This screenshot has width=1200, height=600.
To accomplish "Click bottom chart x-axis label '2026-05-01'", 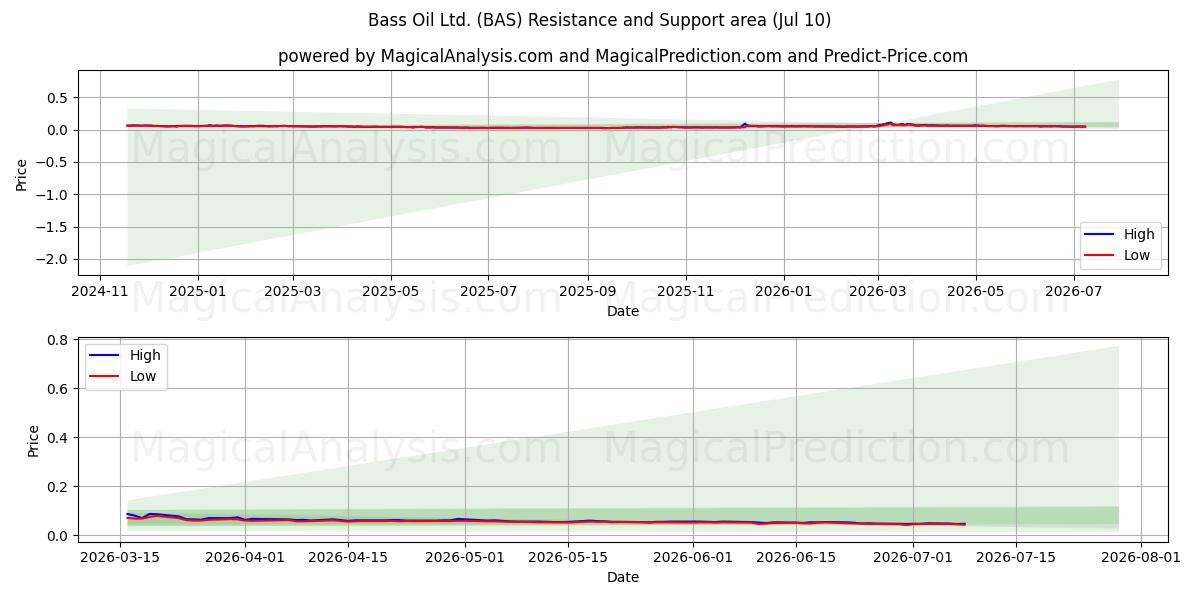I will click(465, 556).
